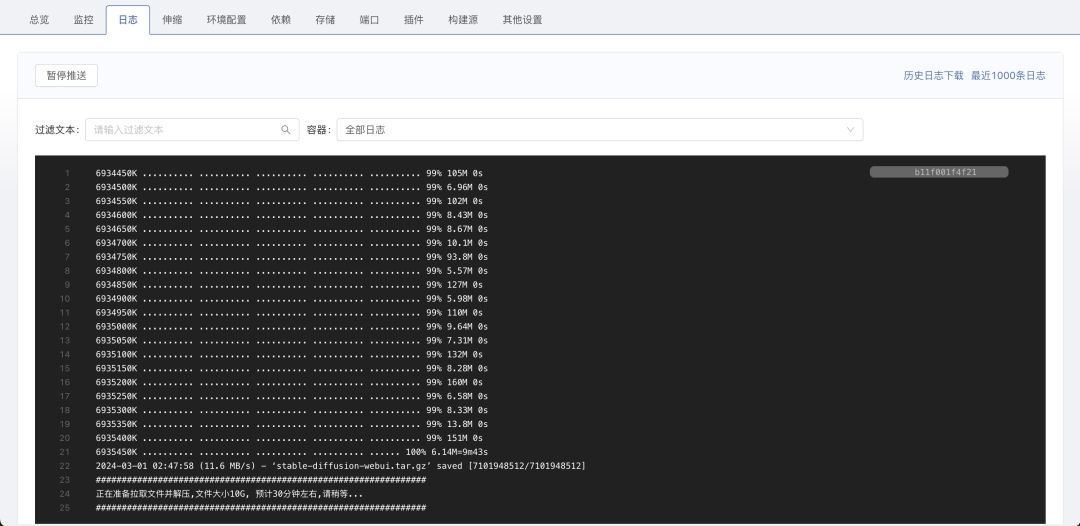Click the search magnifier icon in filter box
Image resolution: width=1080 pixels, height=526 pixels.
click(x=285, y=130)
